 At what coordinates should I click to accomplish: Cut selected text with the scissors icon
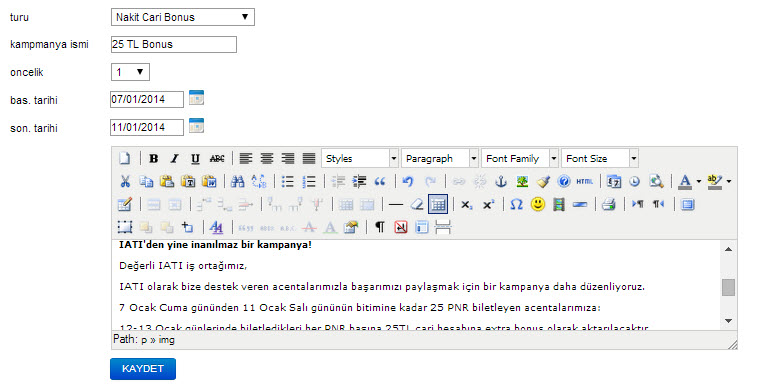[x=125, y=182]
